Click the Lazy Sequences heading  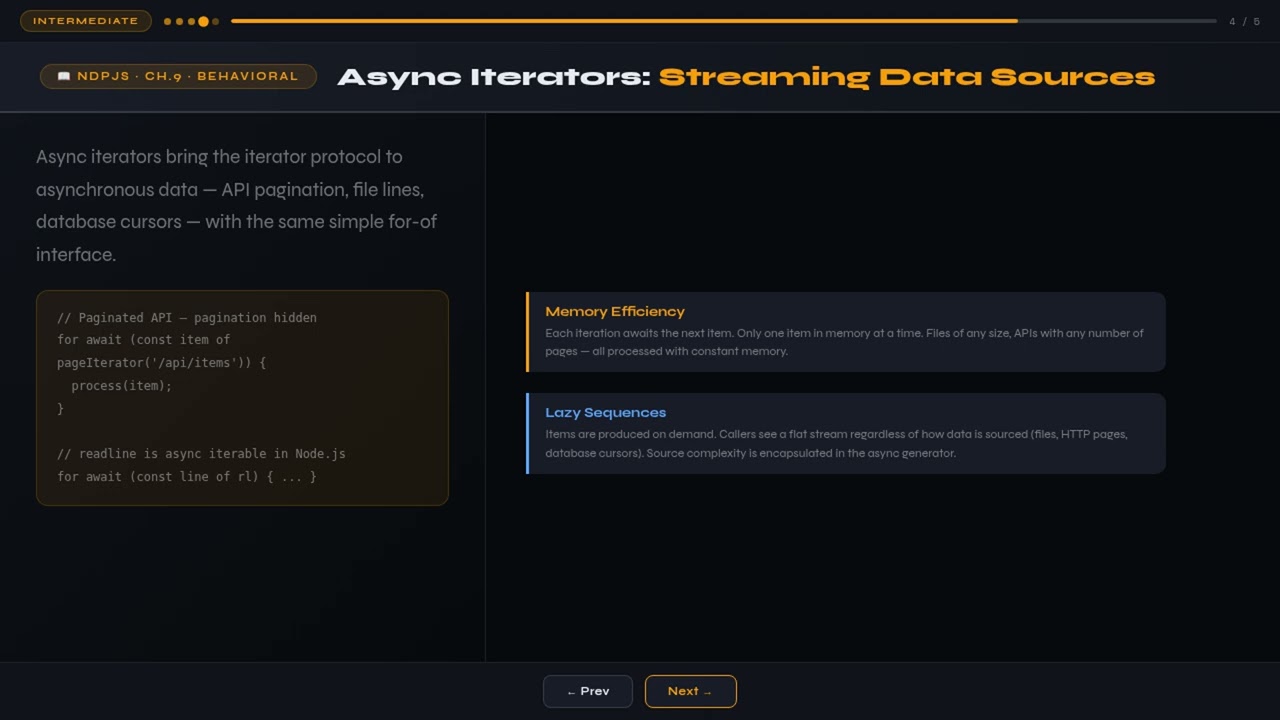click(605, 412)
